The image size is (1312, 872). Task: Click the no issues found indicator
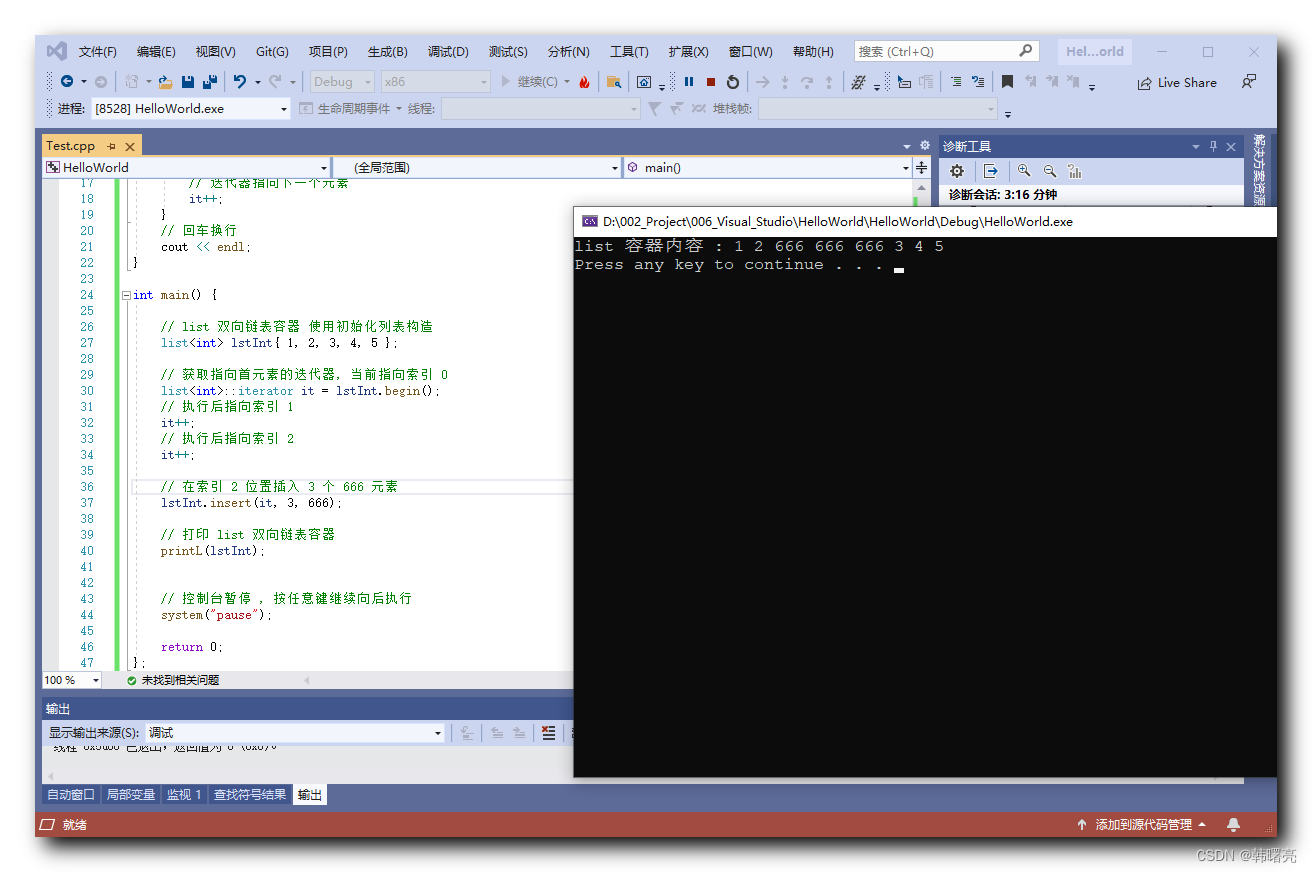coord(172,680)
